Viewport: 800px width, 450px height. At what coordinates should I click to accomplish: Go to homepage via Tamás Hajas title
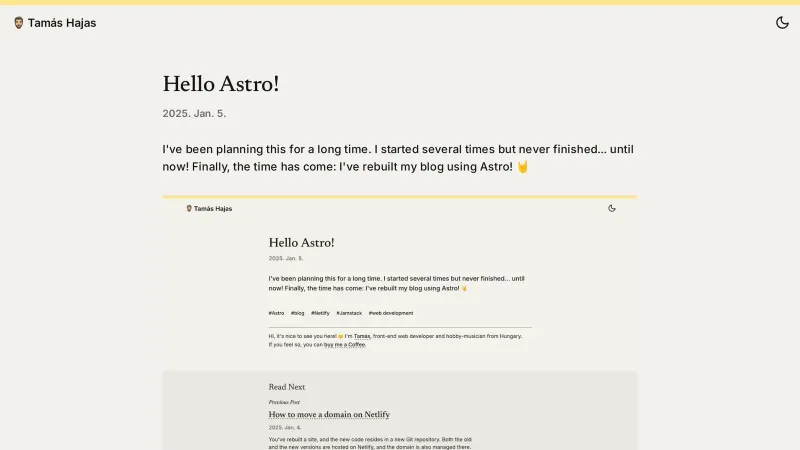pos(62,23)
